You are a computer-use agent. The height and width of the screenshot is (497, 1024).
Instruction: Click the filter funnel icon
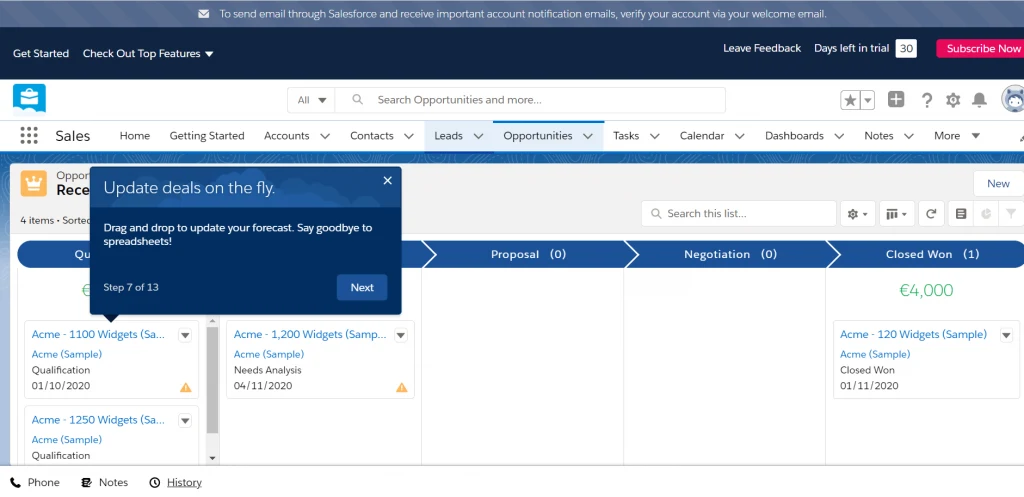click(x=1012, y=214)
